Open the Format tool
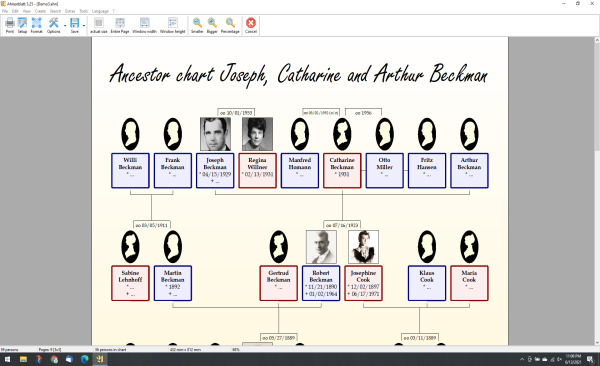600x366 pixels. (36, 25)
